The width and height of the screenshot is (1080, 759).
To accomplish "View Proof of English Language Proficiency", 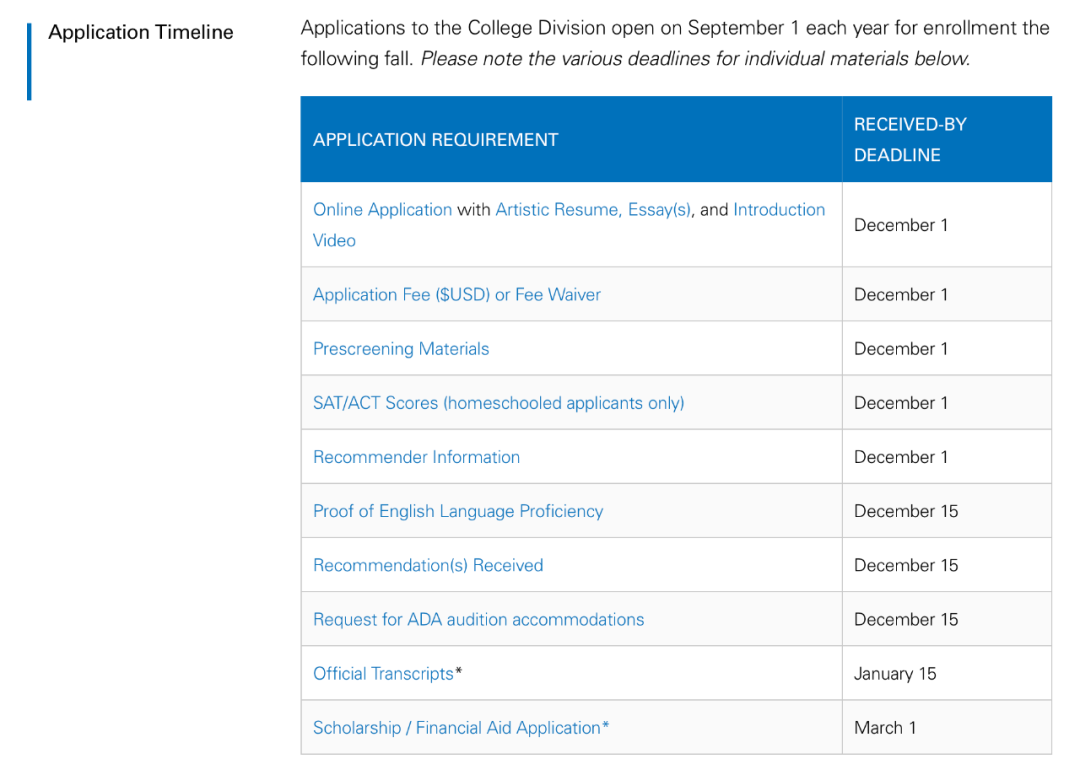I will tap(458, 511).
